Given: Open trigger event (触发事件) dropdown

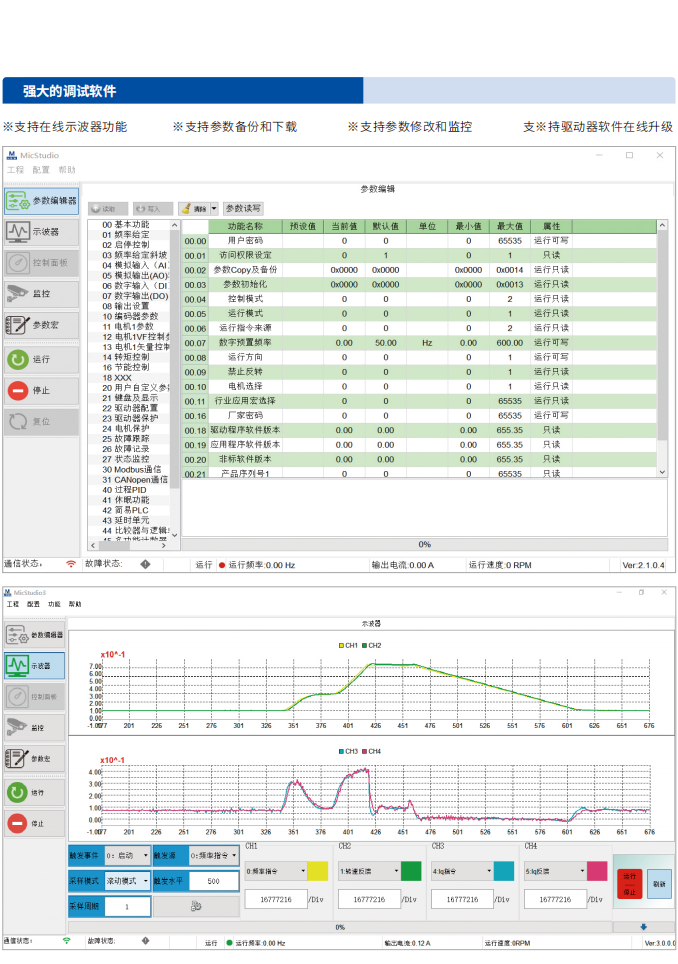Looking at the screenshot, I should (127, 855).
